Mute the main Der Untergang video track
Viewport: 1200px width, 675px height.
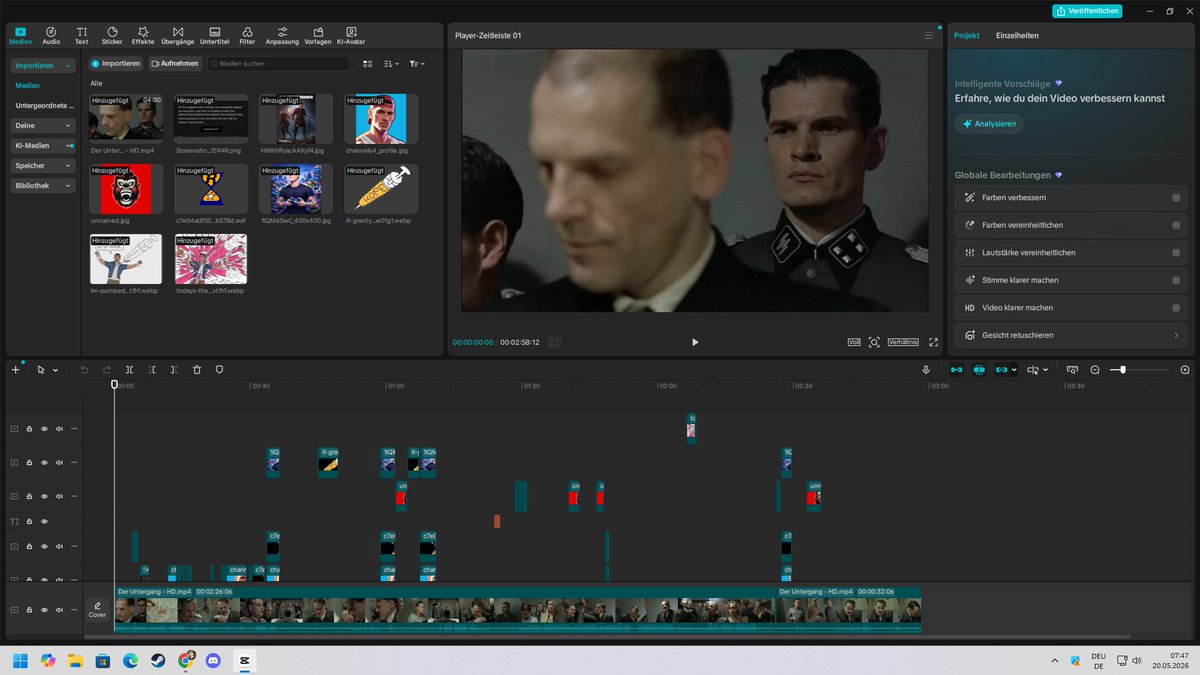click(x=59, y=609)
